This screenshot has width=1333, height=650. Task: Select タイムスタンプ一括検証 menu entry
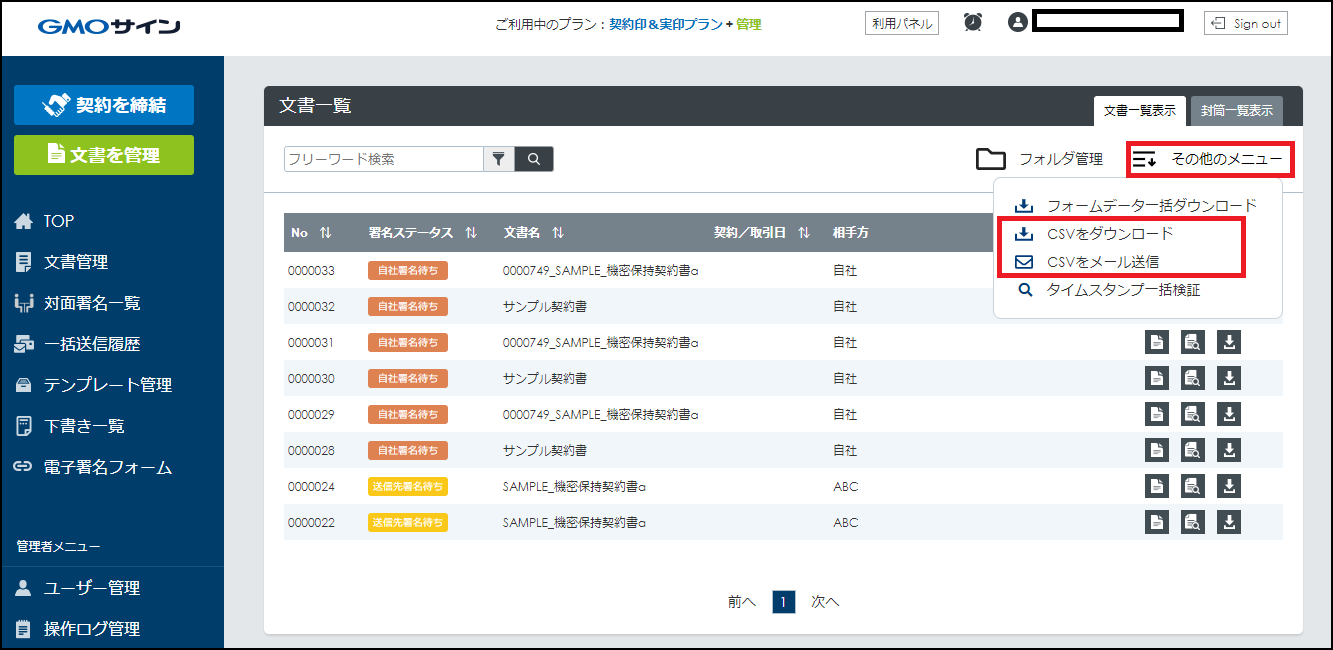pyautogui.click(x=1109, y=290)
